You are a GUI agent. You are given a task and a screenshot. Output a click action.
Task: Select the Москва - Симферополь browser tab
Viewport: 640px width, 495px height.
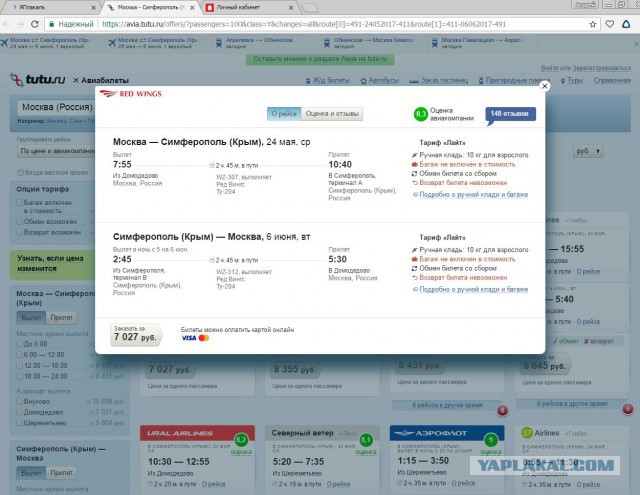(150, 7)
